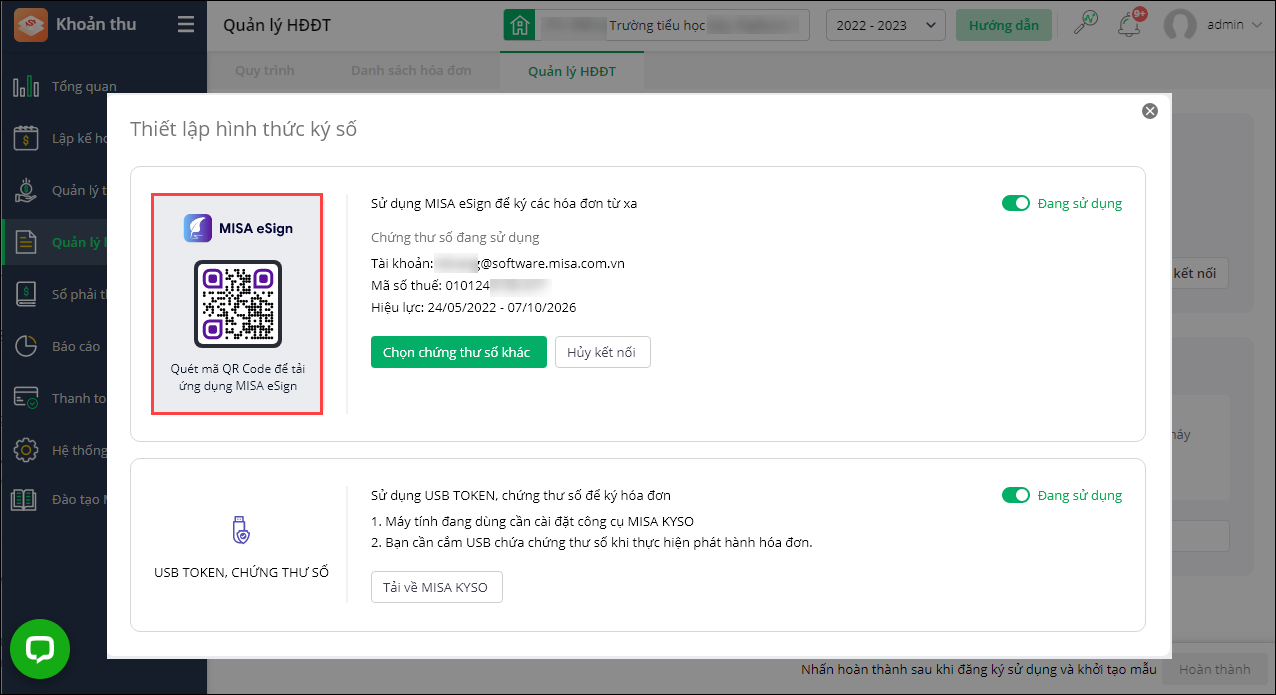This screenshot has height=695, width=1276.
Task: Switch to the Quy trình tab
Action: tap(265, 71)
